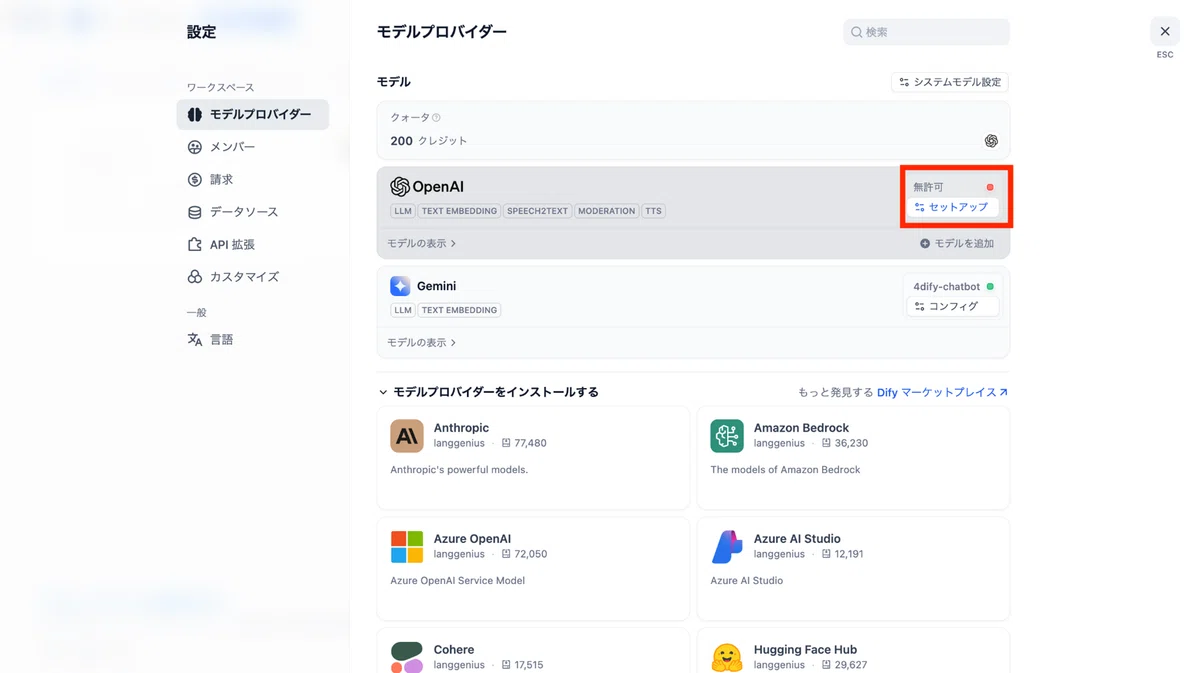Click the Amazon Bedrock provider icon
The height and width of the screenshot is (673, 1200).
pyautogui.click(x=727, y=436)
